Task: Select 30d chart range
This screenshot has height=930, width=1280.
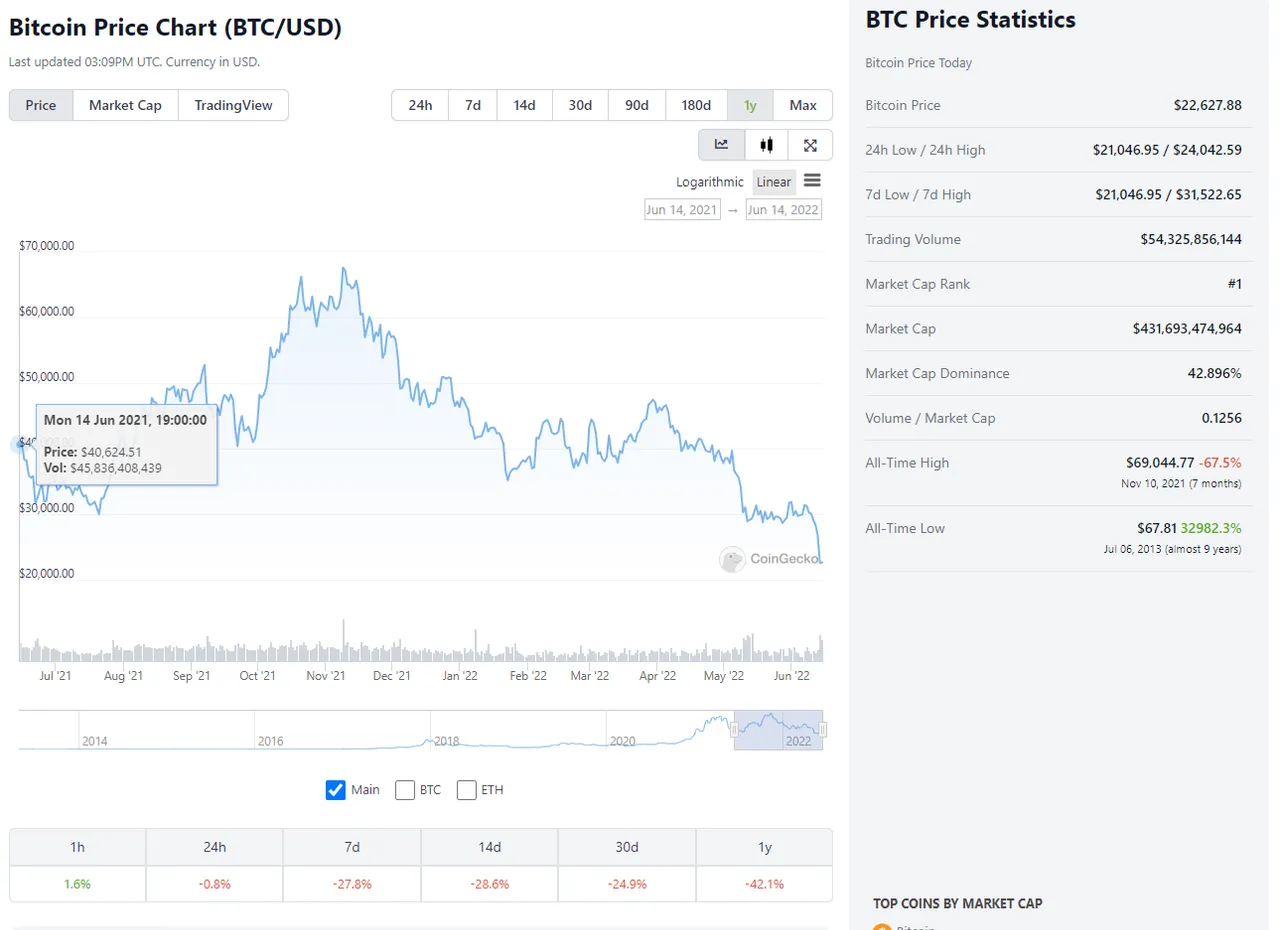Action: (x=581, y=105)
